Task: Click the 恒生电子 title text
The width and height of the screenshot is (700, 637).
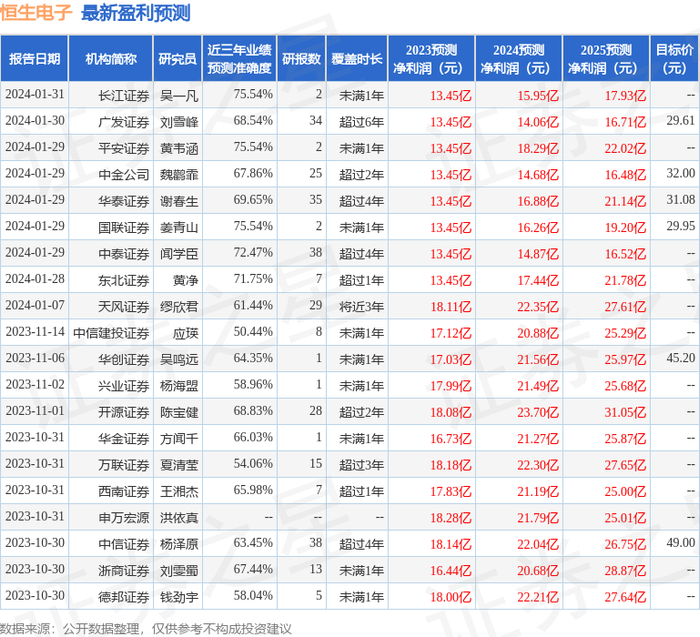Action: tap(36, 12)
